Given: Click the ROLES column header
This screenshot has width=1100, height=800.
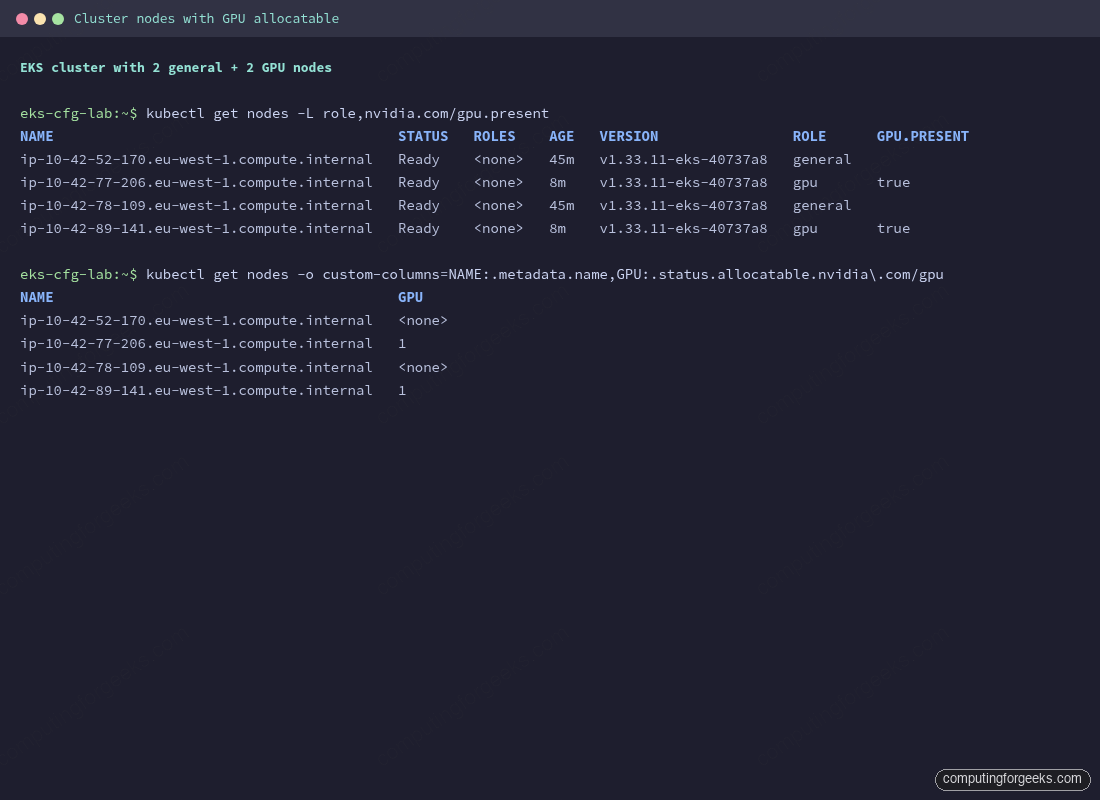Looking at the screenshot, I should pos(495,136).
